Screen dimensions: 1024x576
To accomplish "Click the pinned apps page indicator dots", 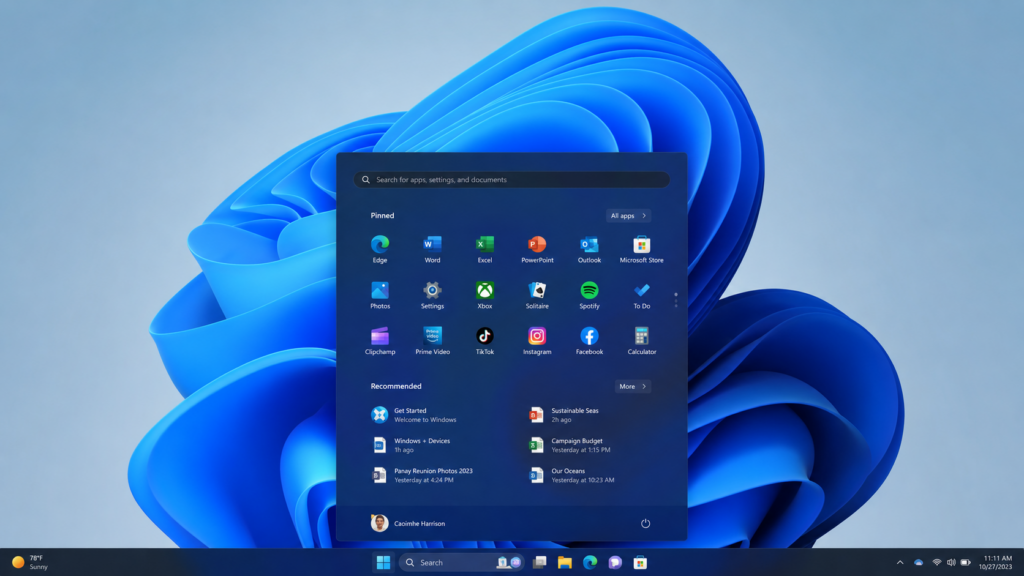I will pos(676,300).
